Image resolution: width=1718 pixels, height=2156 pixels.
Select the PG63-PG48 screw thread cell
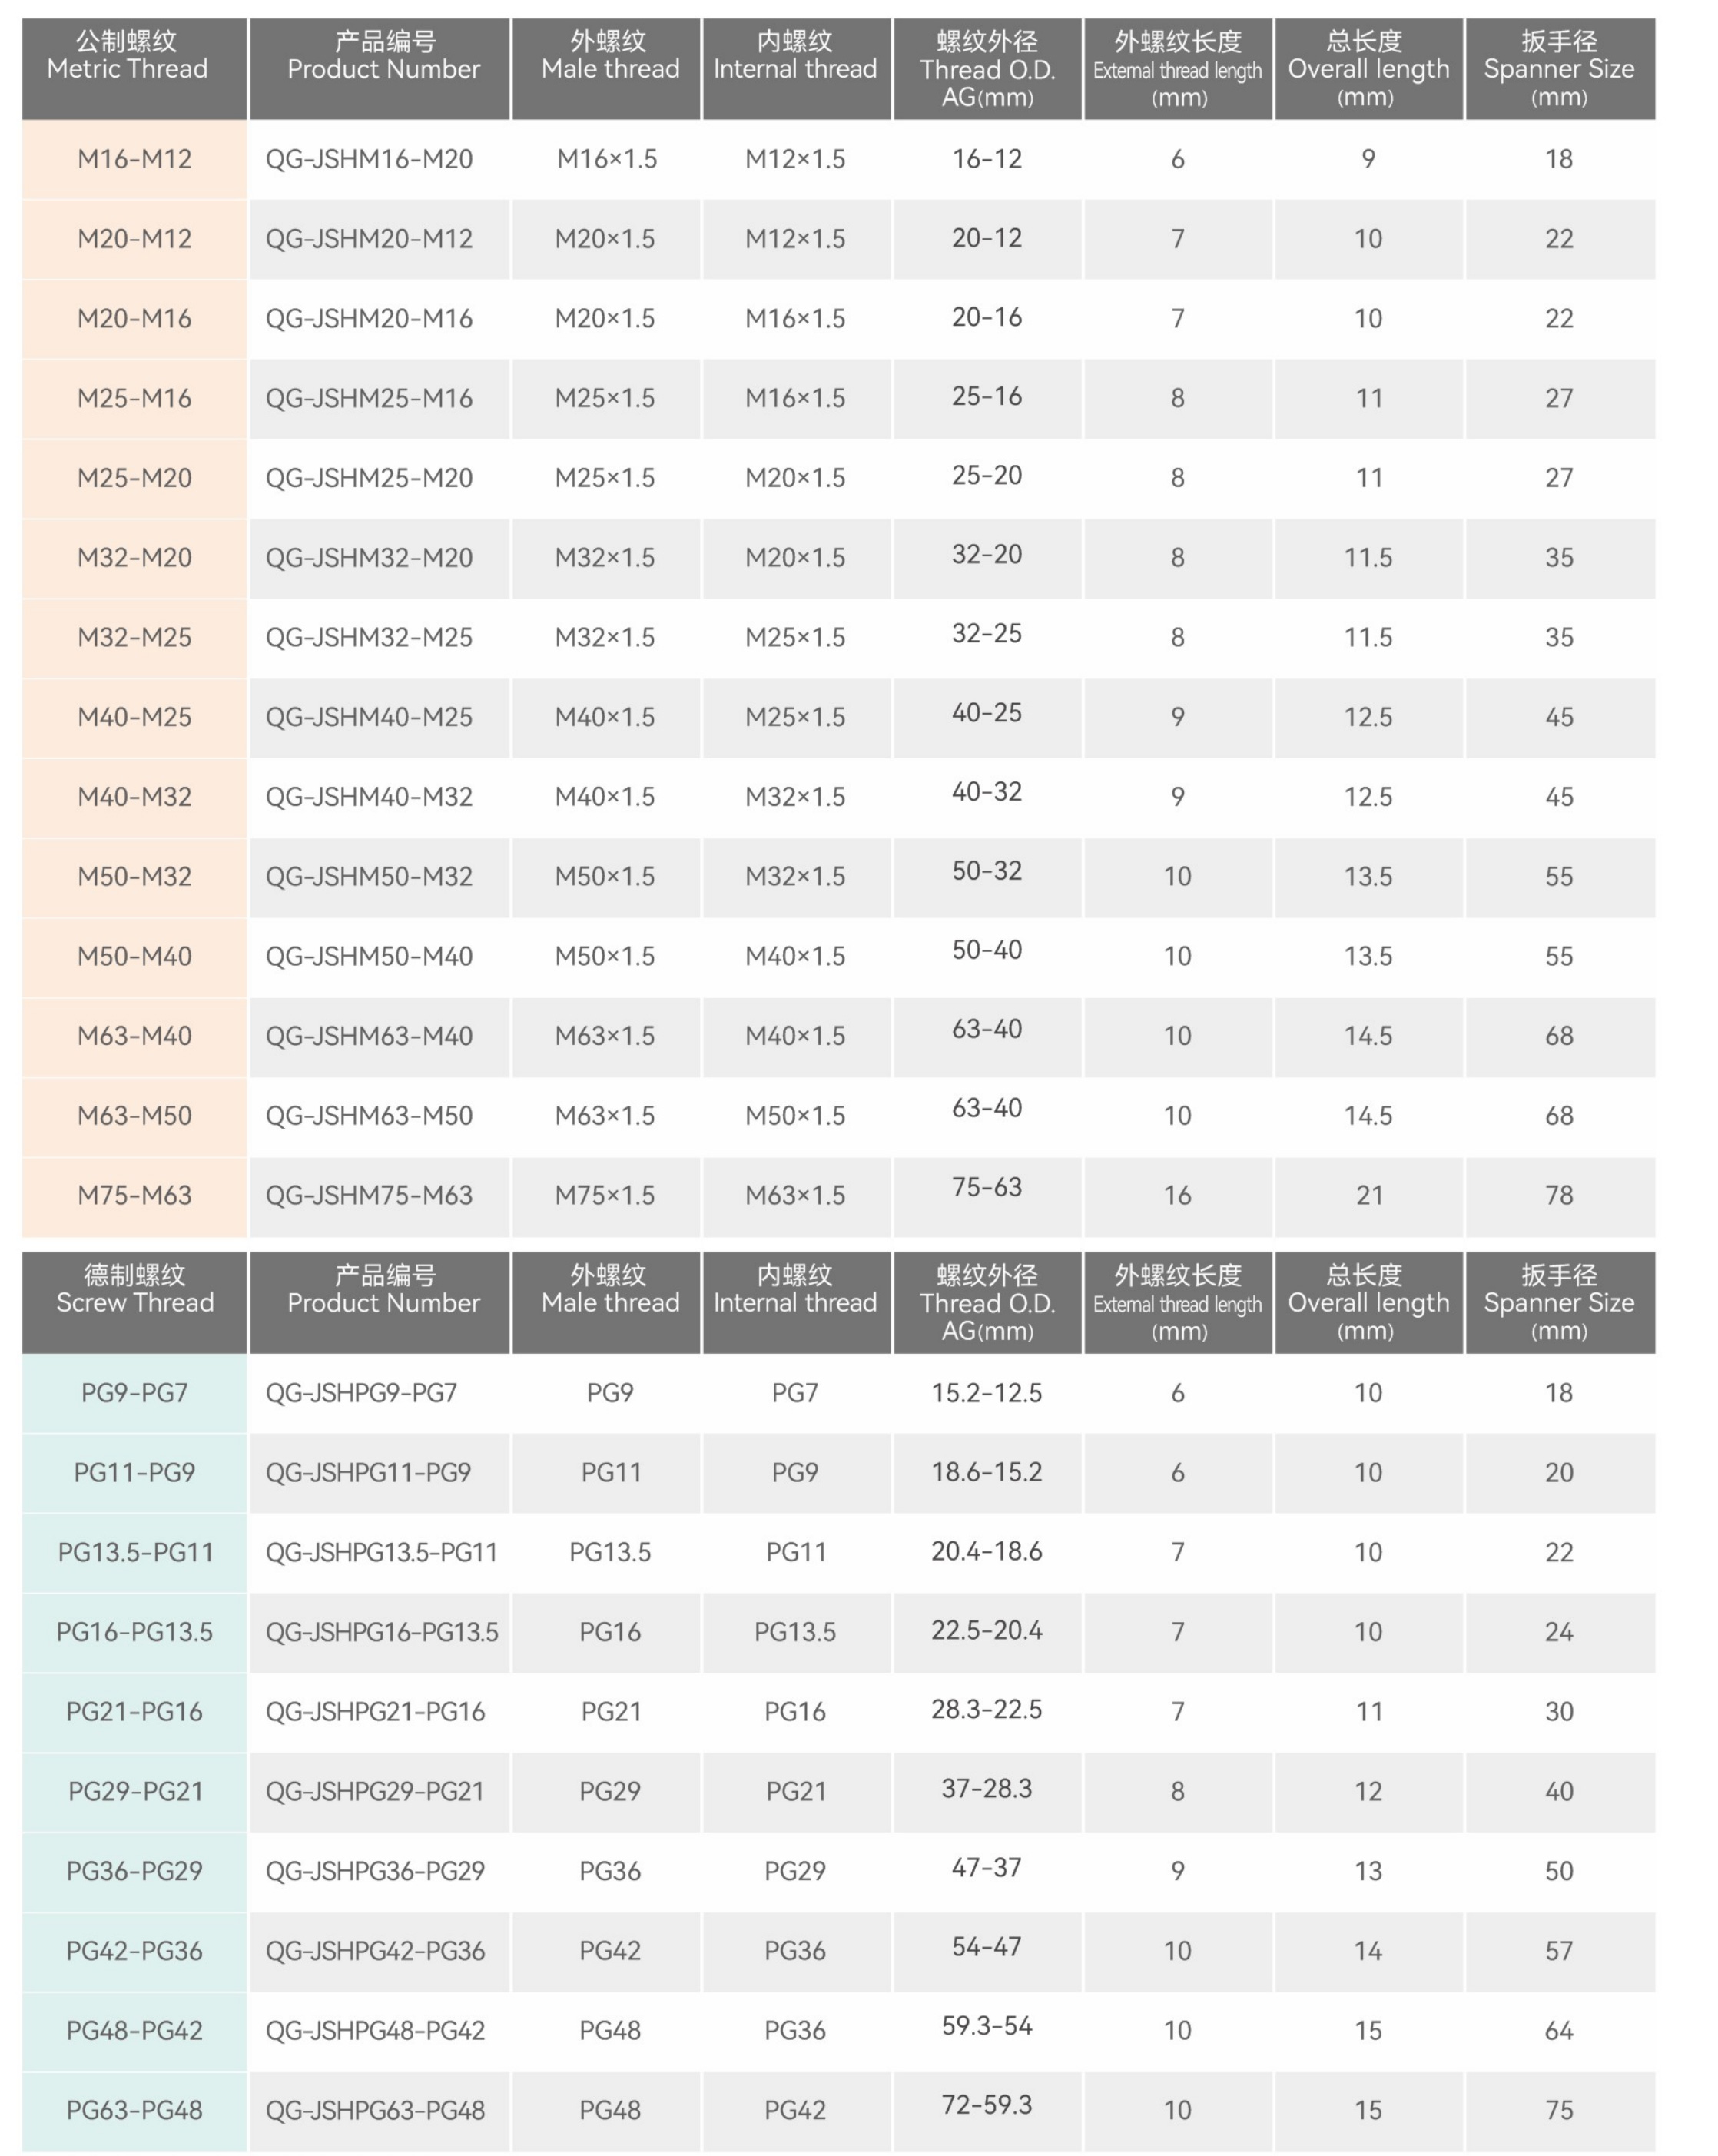click(x=134, y=2110)
